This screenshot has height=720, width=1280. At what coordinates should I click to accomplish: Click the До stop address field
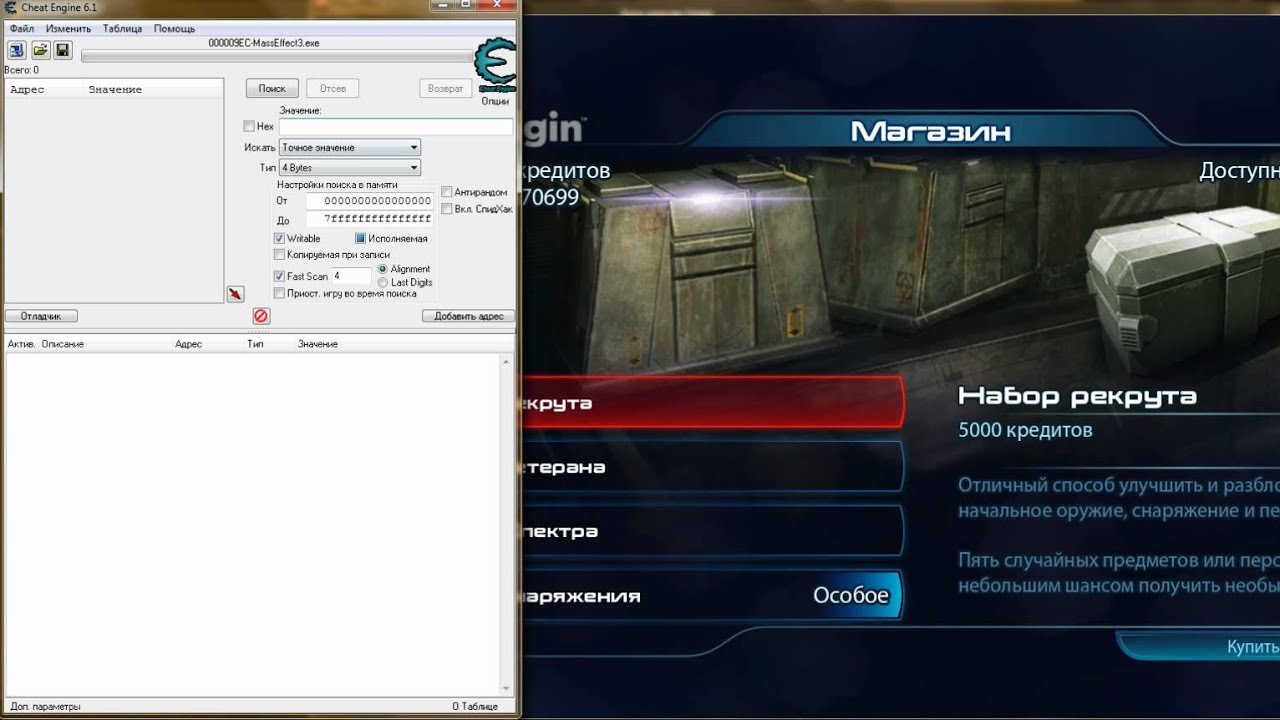point(369,218)
